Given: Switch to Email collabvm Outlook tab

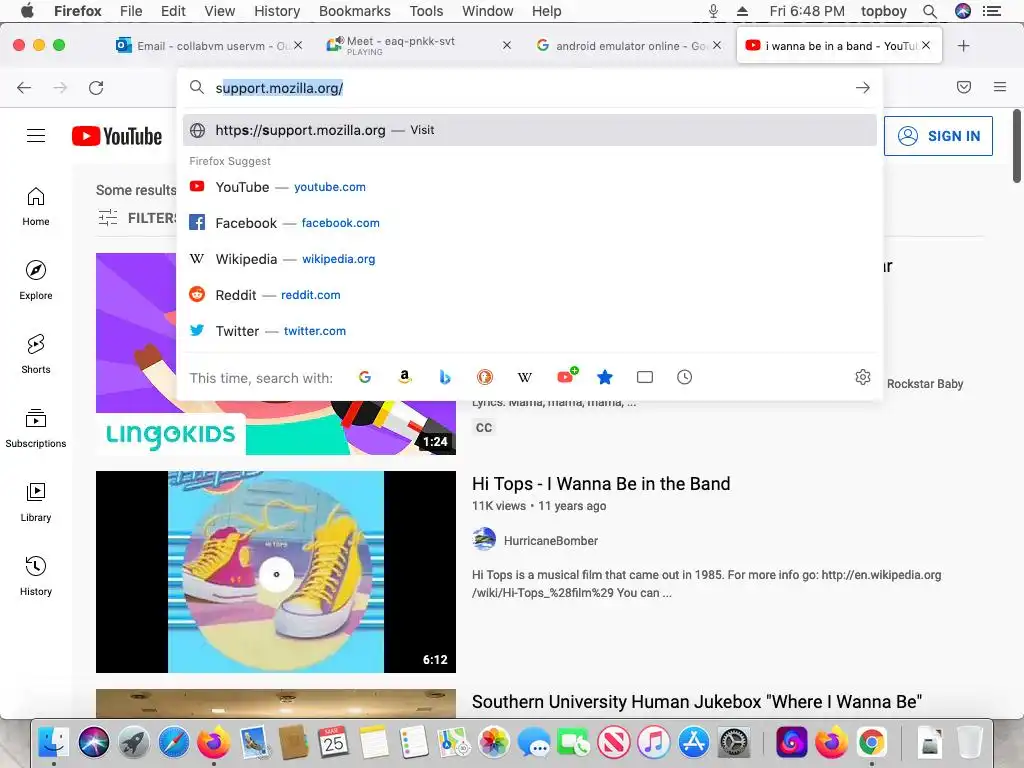Looking at the screenshot, I should coord(208,46).
